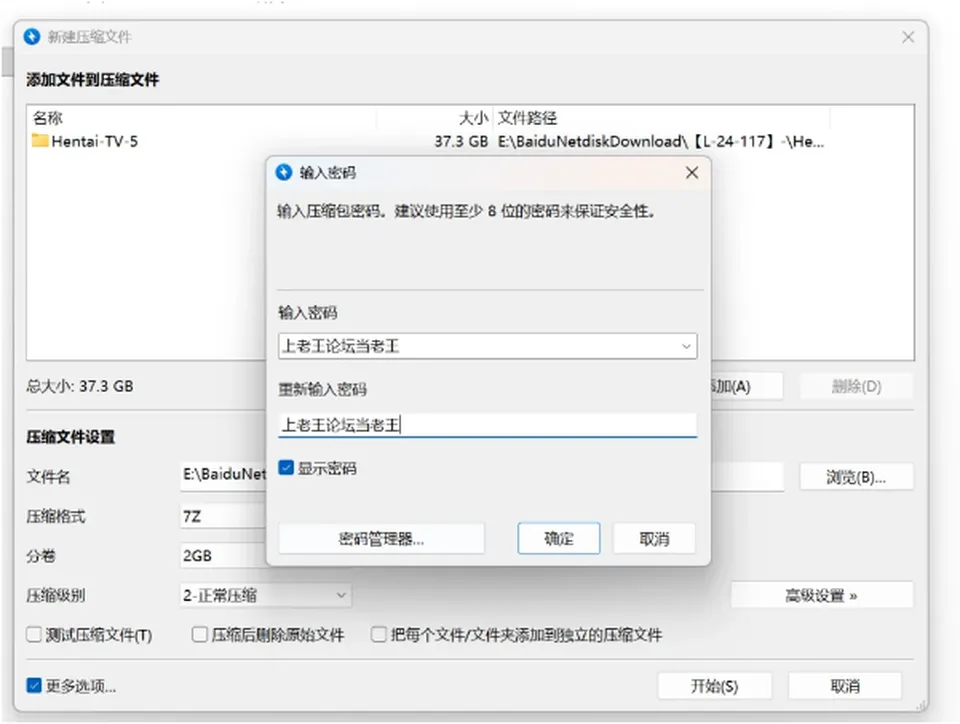The image size is (960, 724).
Task: Close the 新建压缩文件 window
Action: [x=908, y=37]
